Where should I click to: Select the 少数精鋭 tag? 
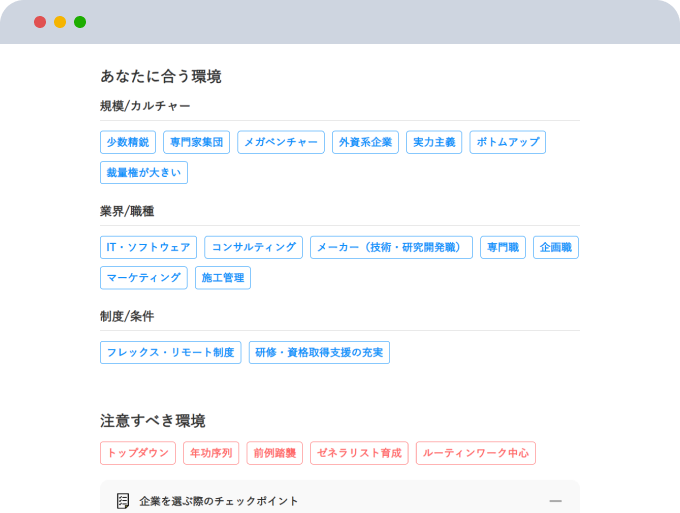pos(128,142)
